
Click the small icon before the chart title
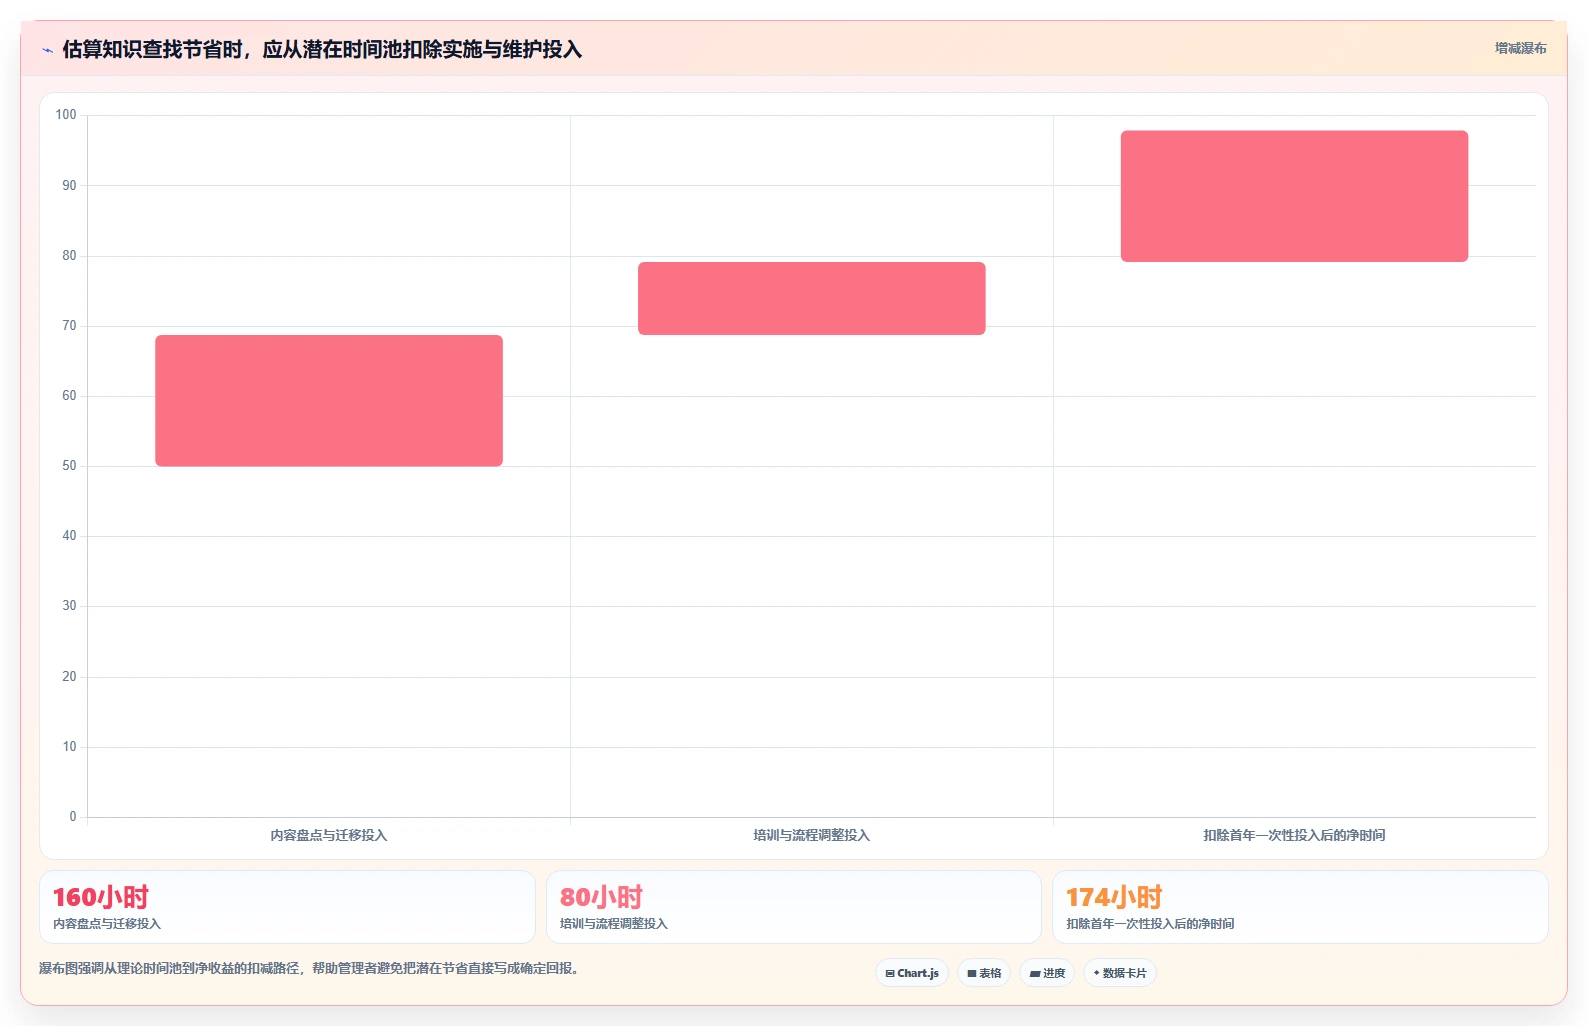(47, 50)
